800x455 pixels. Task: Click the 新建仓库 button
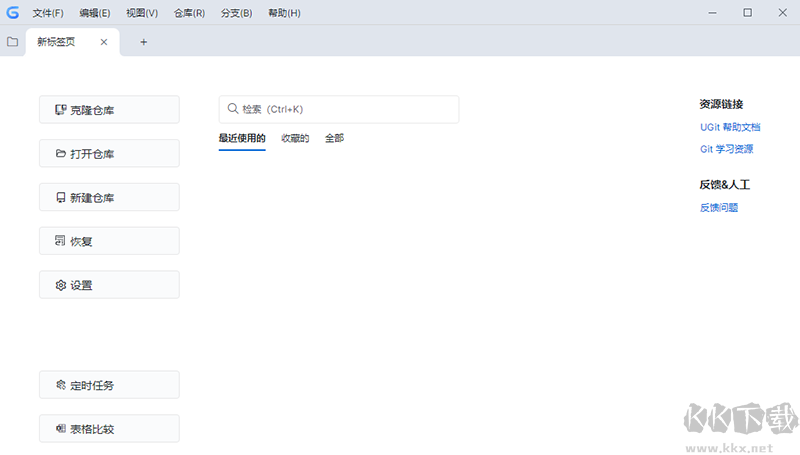(109, 198)
